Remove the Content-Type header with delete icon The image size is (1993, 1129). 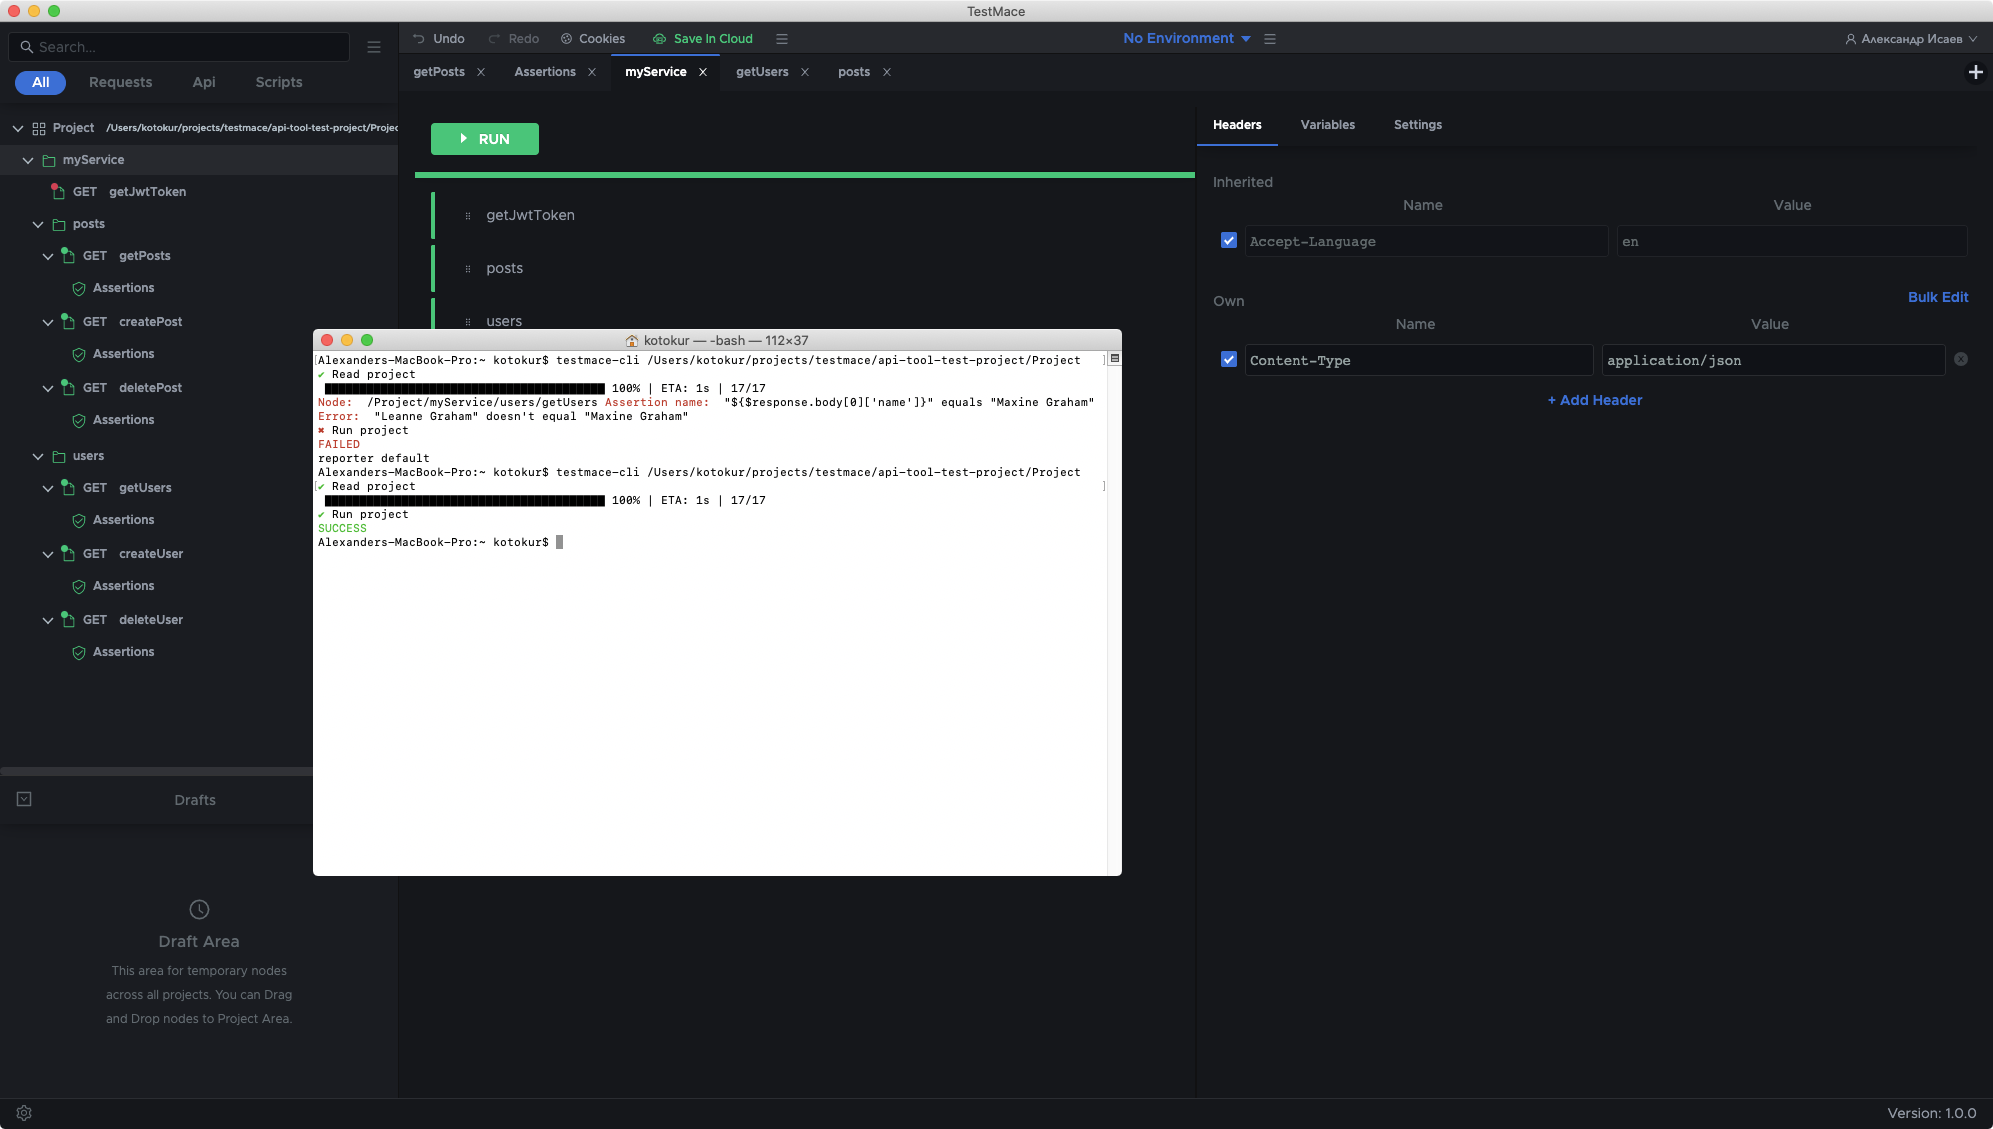[x=1960, y=360]
